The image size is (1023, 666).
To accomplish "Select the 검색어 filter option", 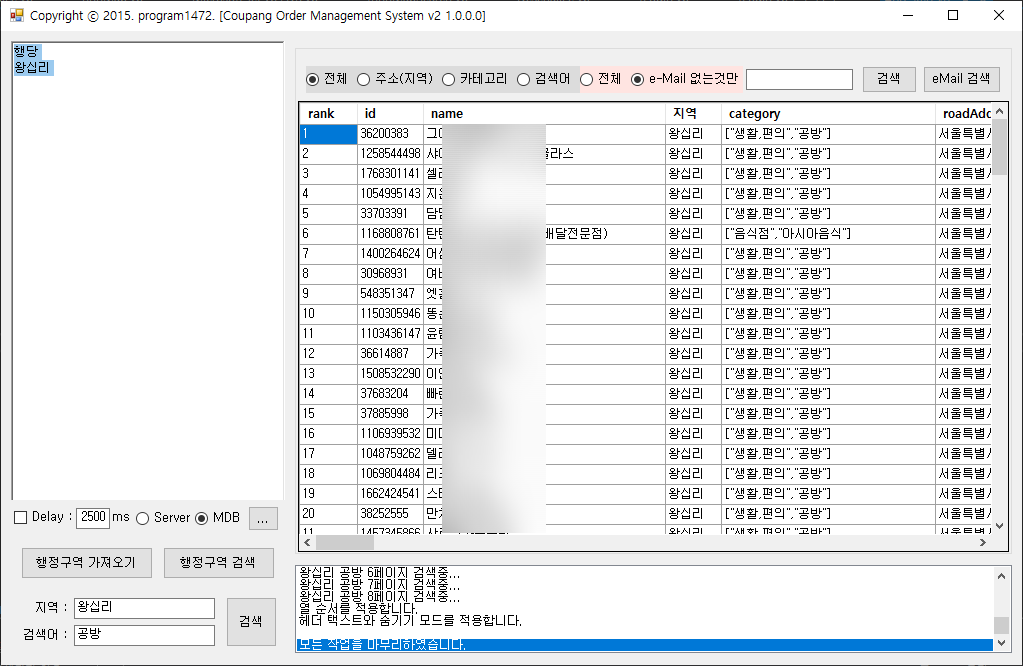I will pyautogui.click(x=525, y=79).
